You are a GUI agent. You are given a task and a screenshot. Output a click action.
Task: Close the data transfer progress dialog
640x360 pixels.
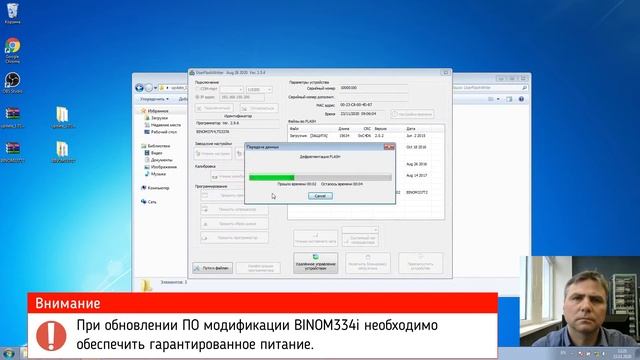389,147
